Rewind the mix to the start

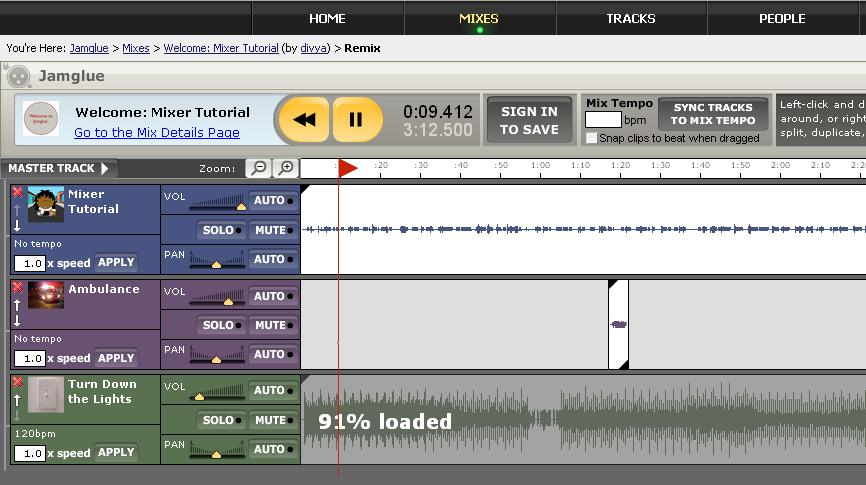[x=304, y=119]
